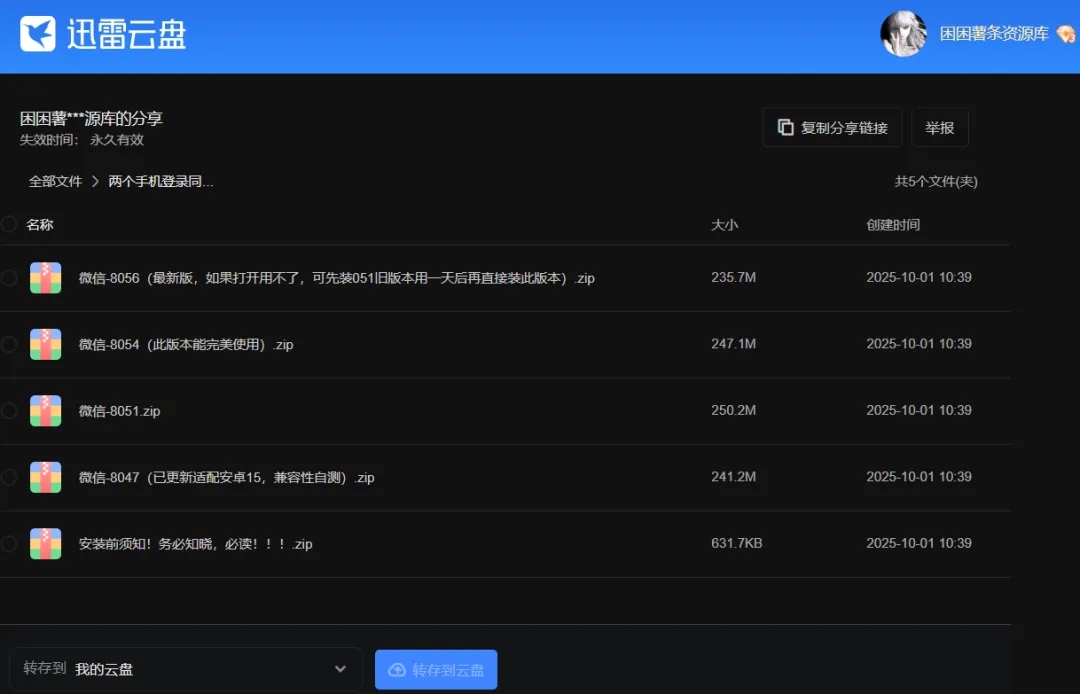The height and width of the screenshot is (694, 1080).
Task: Sort by the 大小 column header
Action: click(725, 225)
